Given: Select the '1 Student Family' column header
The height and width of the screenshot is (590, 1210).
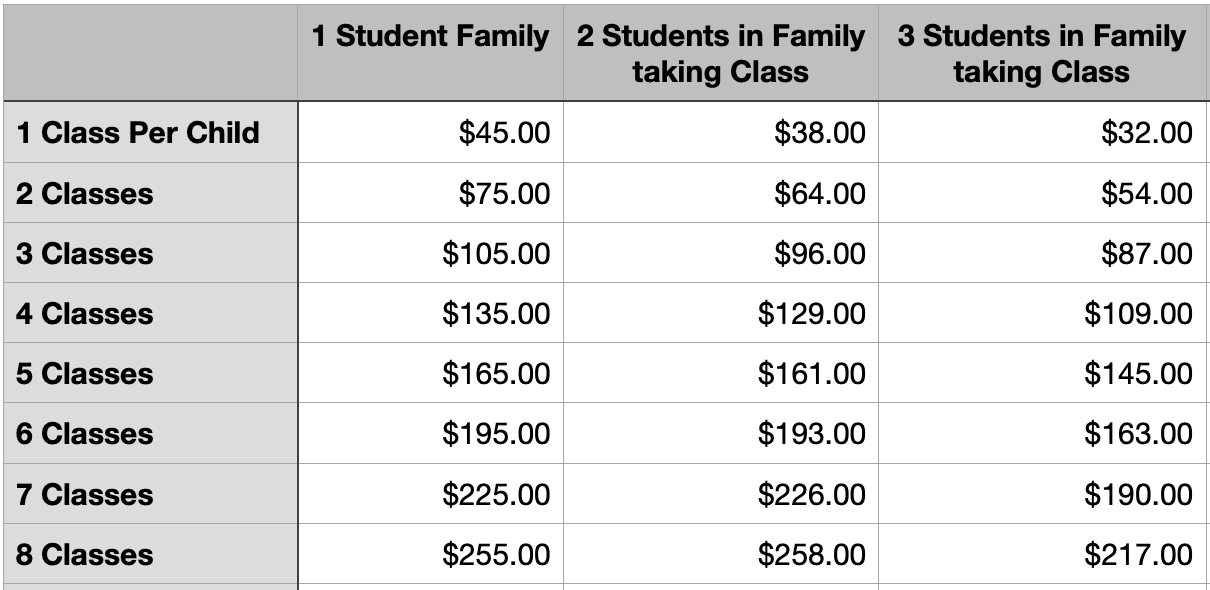Looking at the screenshot, I should click(x=430, y=52).
